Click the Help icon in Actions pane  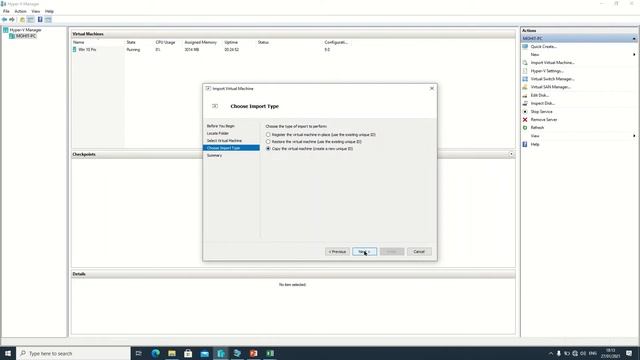525,144
